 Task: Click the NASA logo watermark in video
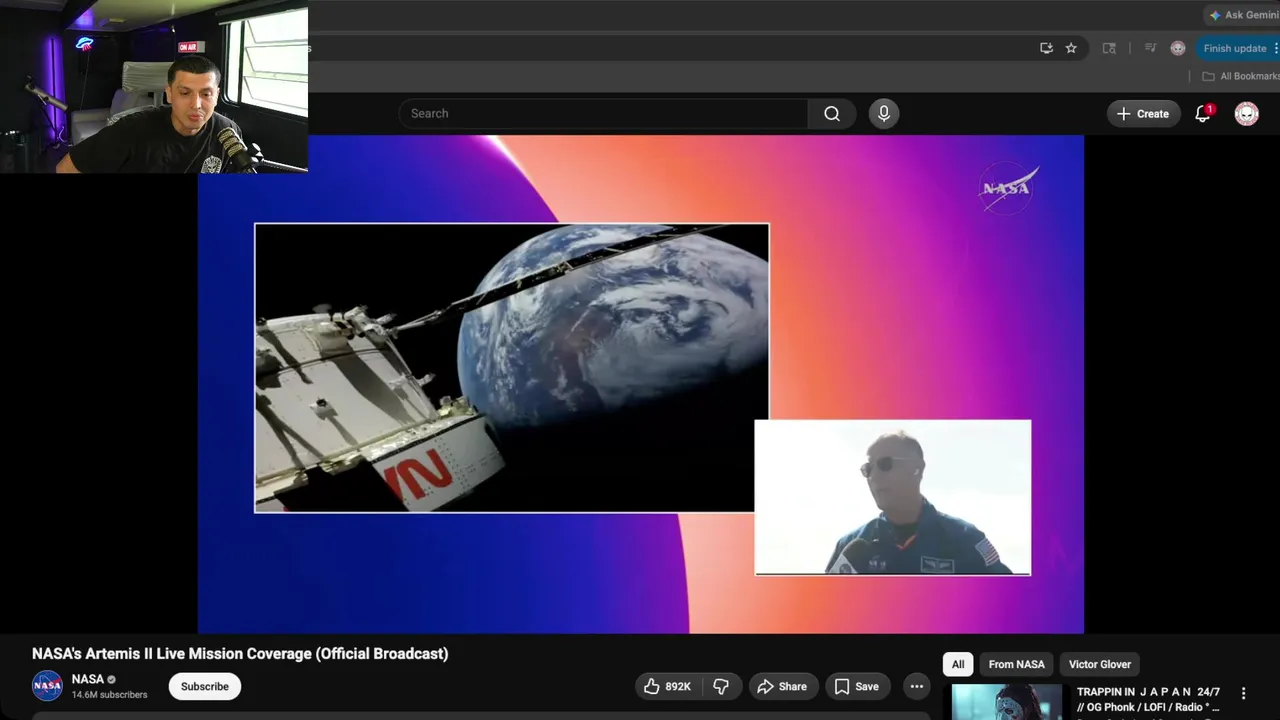click(1008, 188)
